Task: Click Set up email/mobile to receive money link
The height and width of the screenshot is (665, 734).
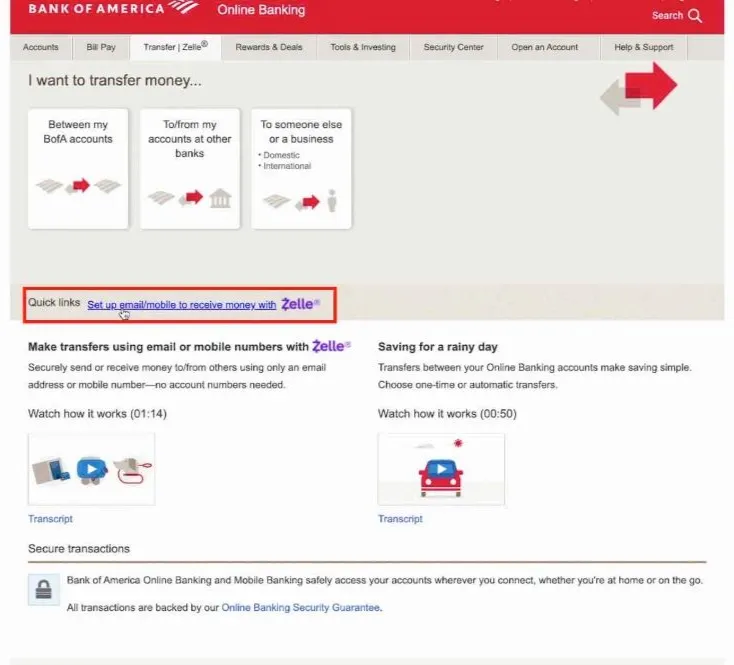Action: [x=182, y=305]
